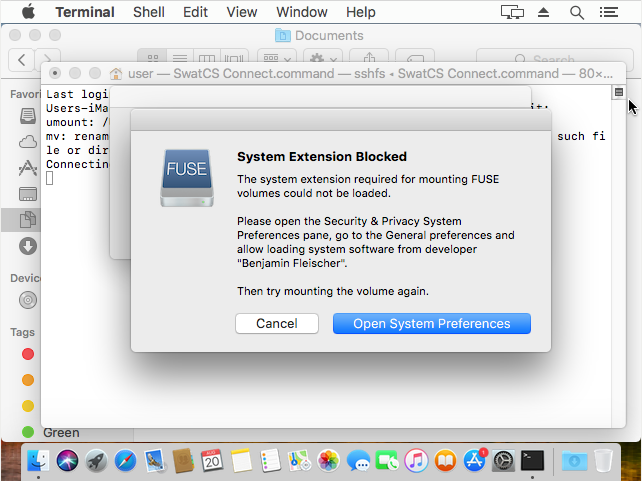Expand the Finder action gear dropdown
642x481 pixels.
[x=327, y=60]
